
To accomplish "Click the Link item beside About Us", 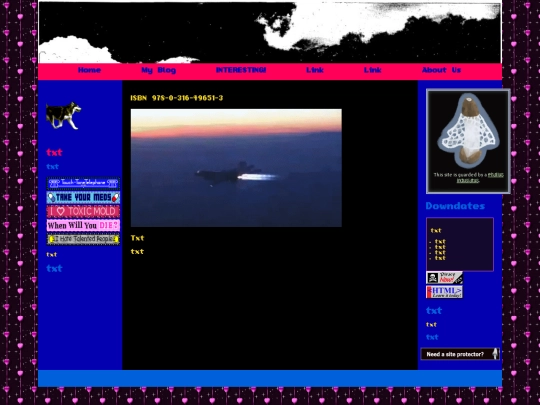I will (372, 70).
